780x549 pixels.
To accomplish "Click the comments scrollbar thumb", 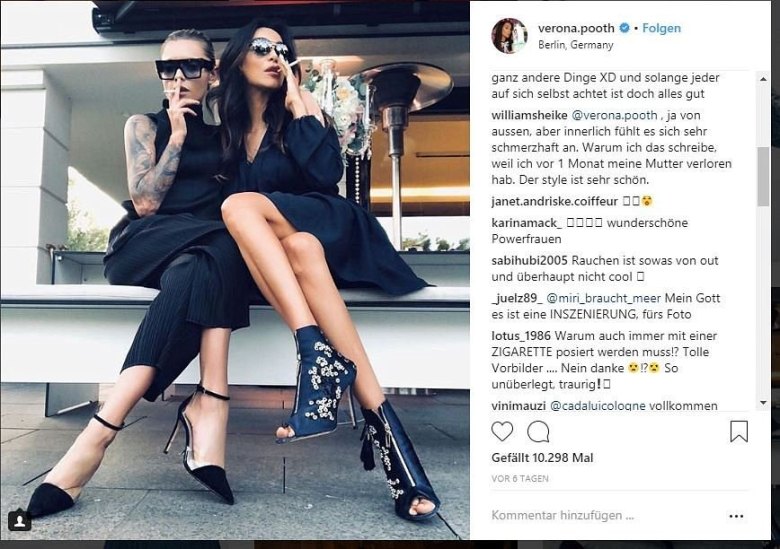I will point(763,176).
